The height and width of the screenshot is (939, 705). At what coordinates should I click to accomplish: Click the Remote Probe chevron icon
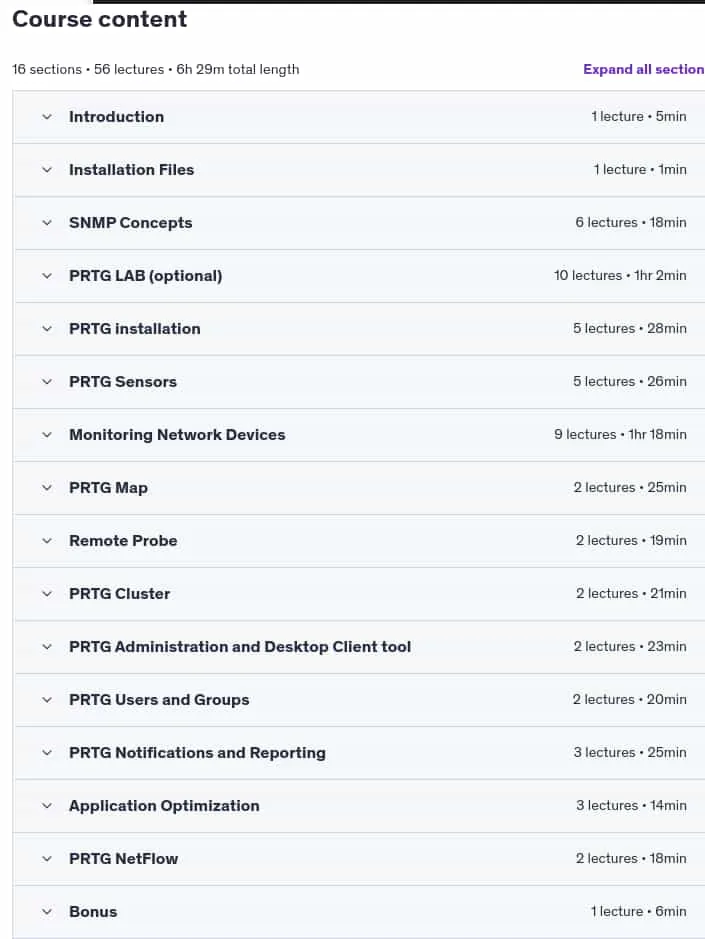click(x=47, y=541)
